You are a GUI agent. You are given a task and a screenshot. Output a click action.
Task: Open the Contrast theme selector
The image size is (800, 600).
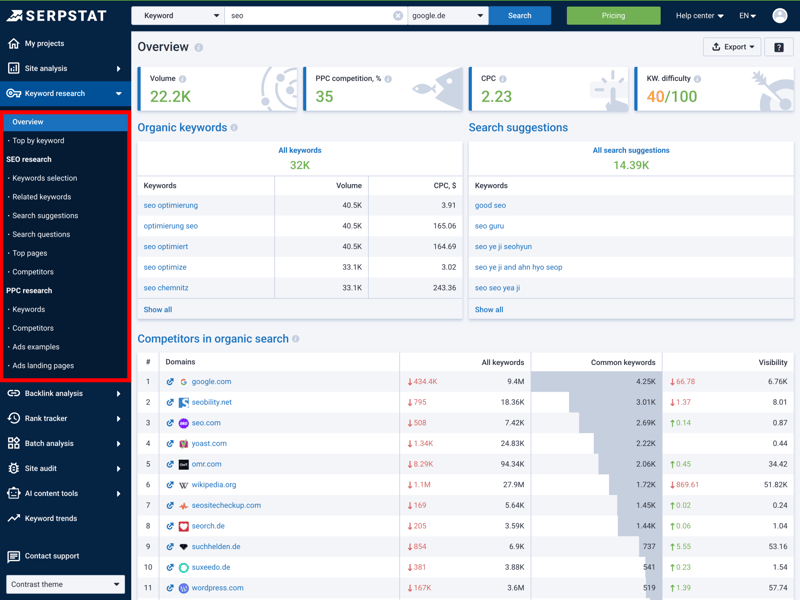coord(65,584)
